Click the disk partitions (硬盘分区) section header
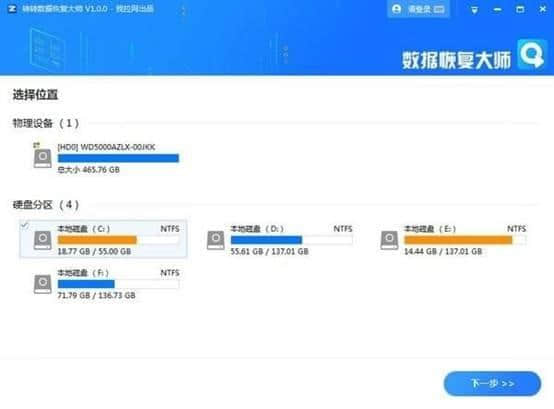Screen dimensions: 554x409 (46, 205)
